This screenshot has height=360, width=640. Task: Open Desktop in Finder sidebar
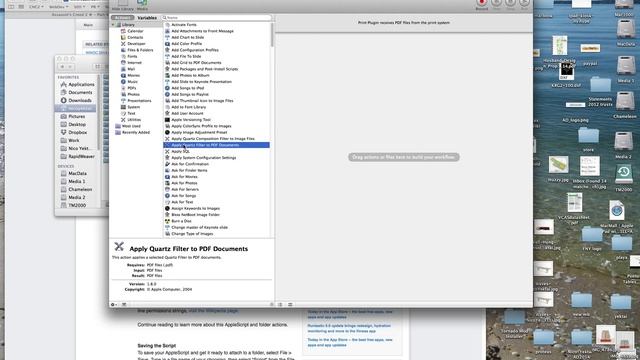(77, 124)
